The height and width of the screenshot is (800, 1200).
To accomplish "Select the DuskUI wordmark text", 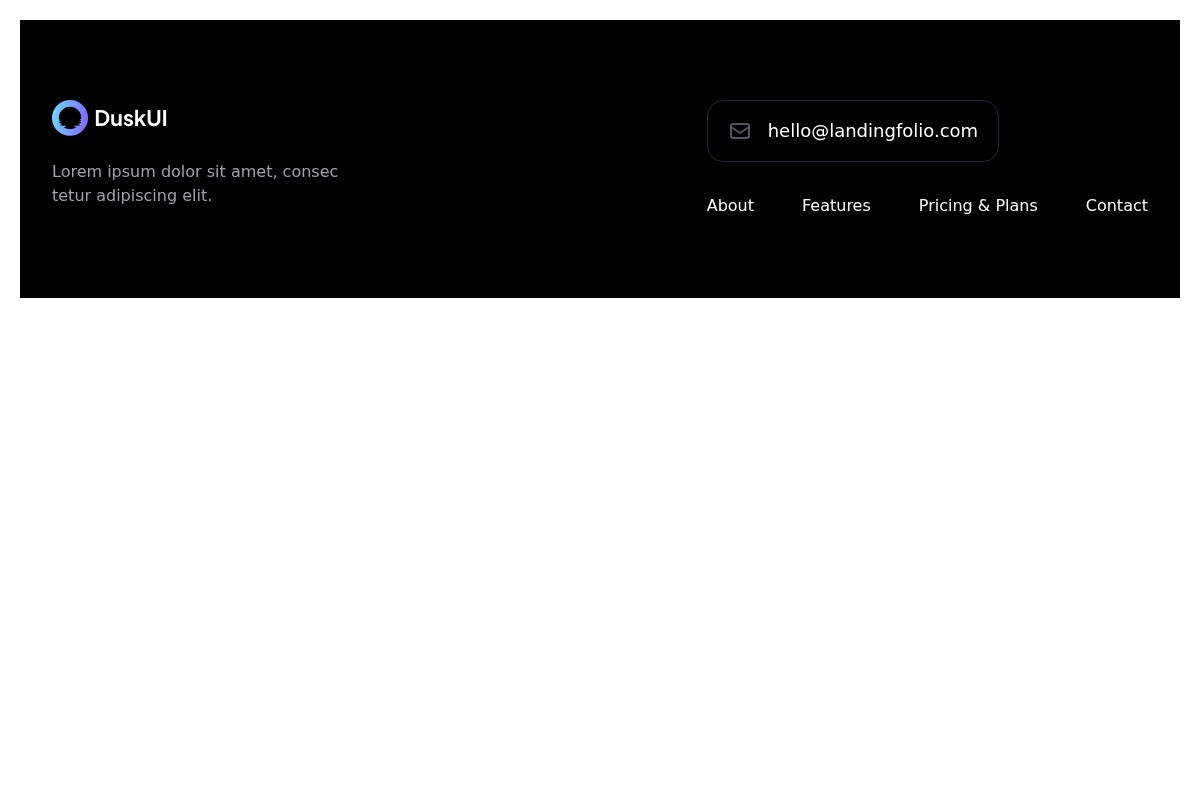I will click(x=131, y=118).
